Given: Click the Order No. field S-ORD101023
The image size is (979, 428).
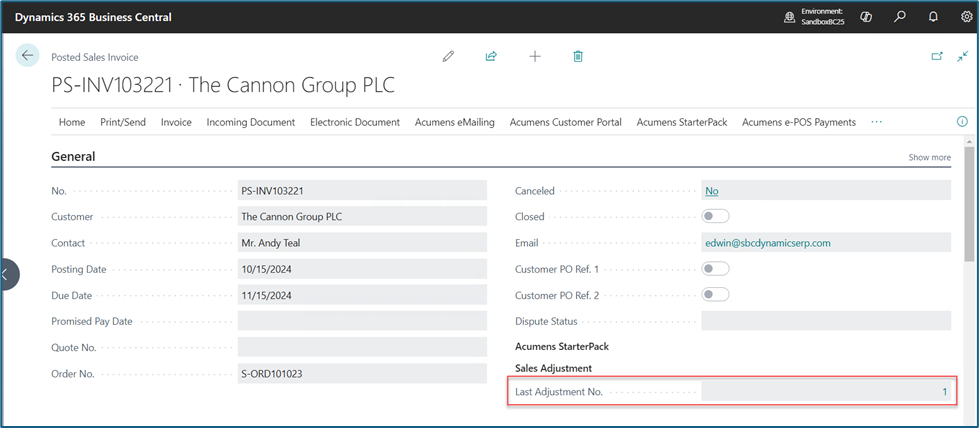Looking at the screenshot, I should point(362,374).
